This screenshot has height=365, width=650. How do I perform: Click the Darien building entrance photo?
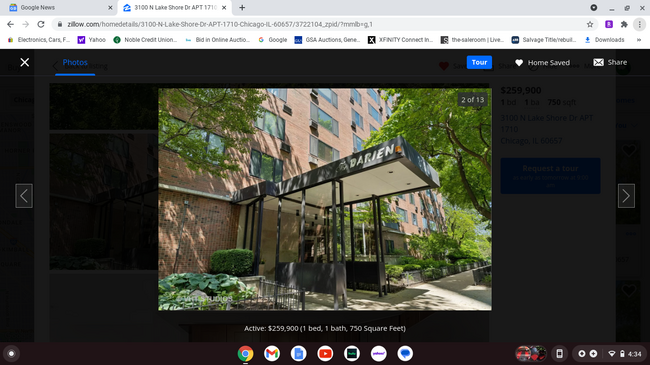click(x=325, y=199)
